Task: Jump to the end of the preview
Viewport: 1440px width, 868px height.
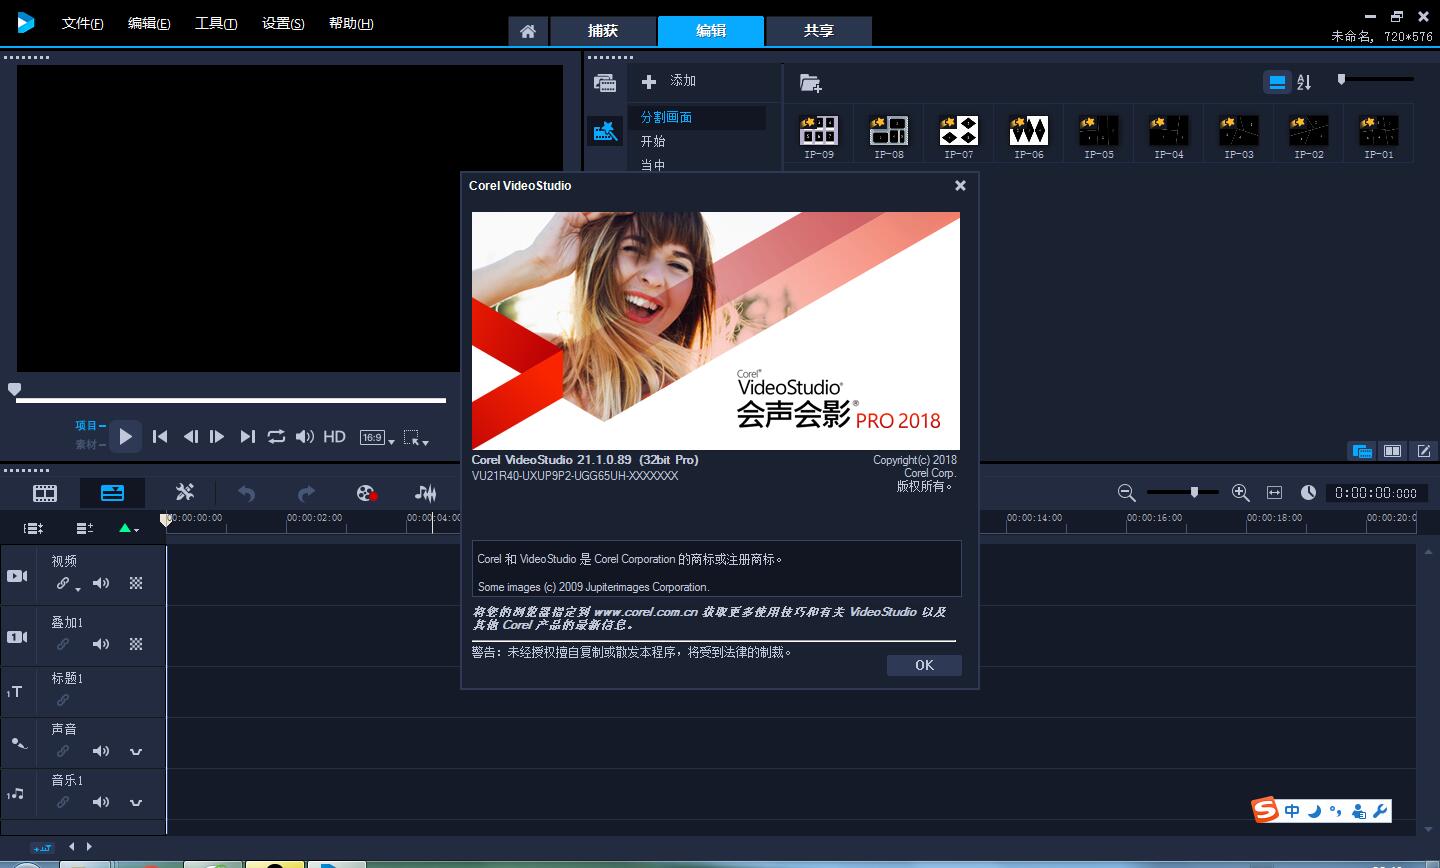Action: 247,436
